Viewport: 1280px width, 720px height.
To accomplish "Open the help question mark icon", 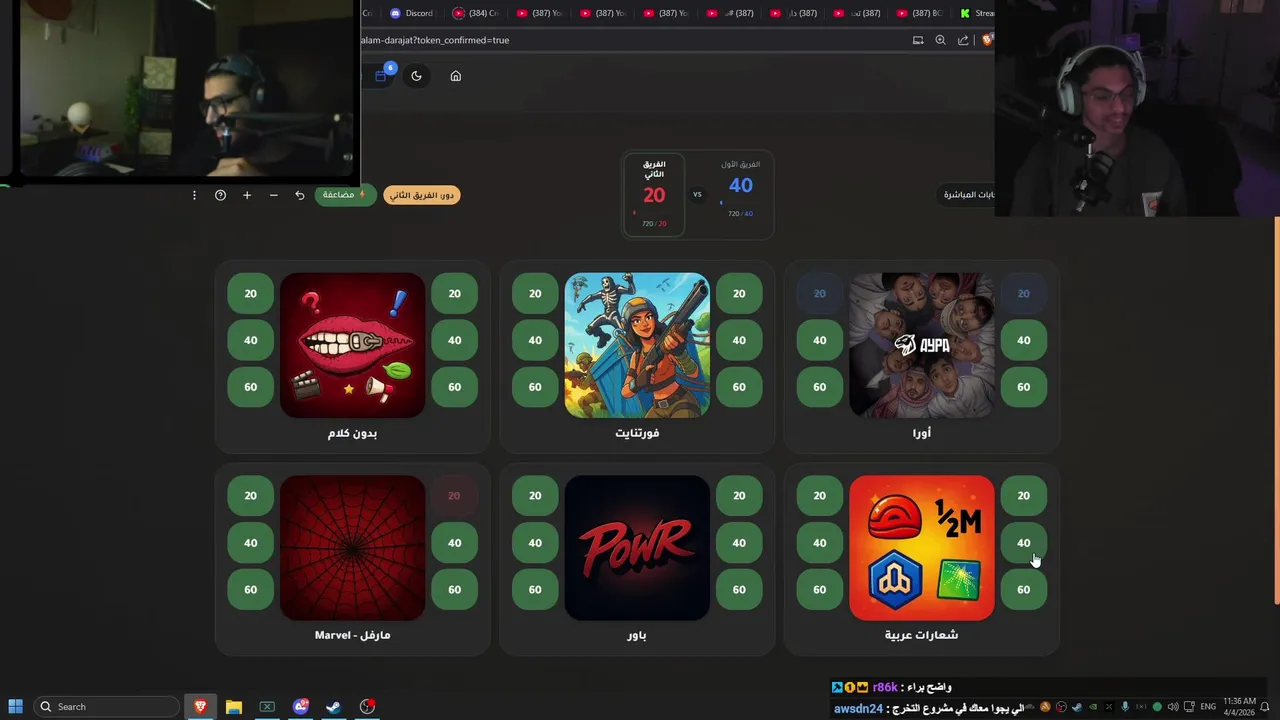I will (x=221, y=195).
